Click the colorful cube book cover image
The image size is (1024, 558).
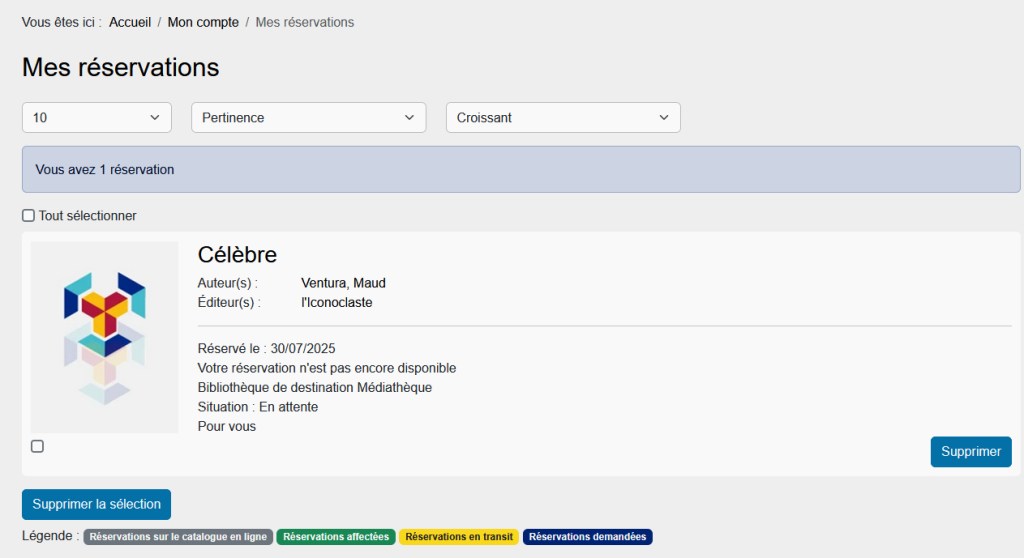coord(104,337)
